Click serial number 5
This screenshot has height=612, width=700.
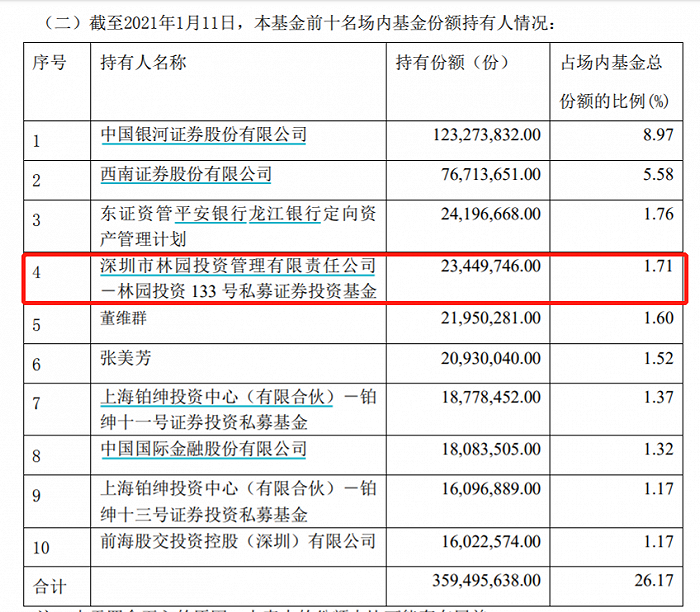[x=37, y=325]
